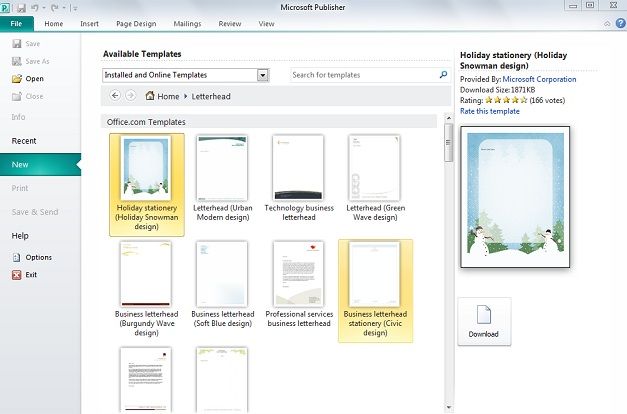
Task: Select Letterhead Urban Modern design template
Action: pos(223,179)
